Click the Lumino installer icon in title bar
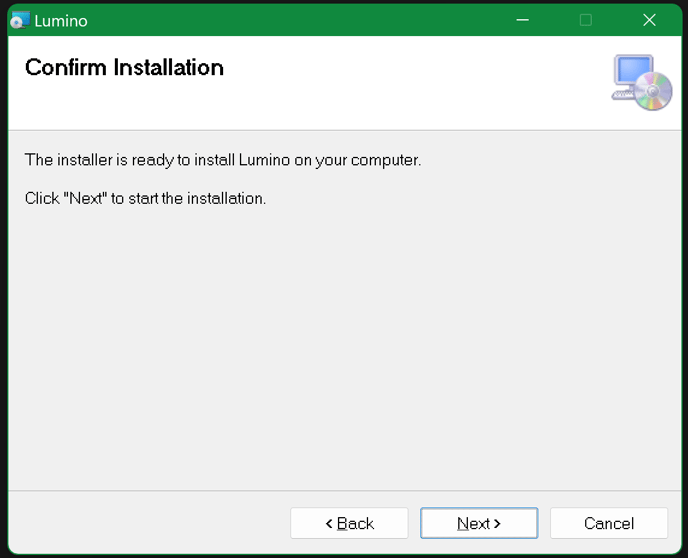 20,20
